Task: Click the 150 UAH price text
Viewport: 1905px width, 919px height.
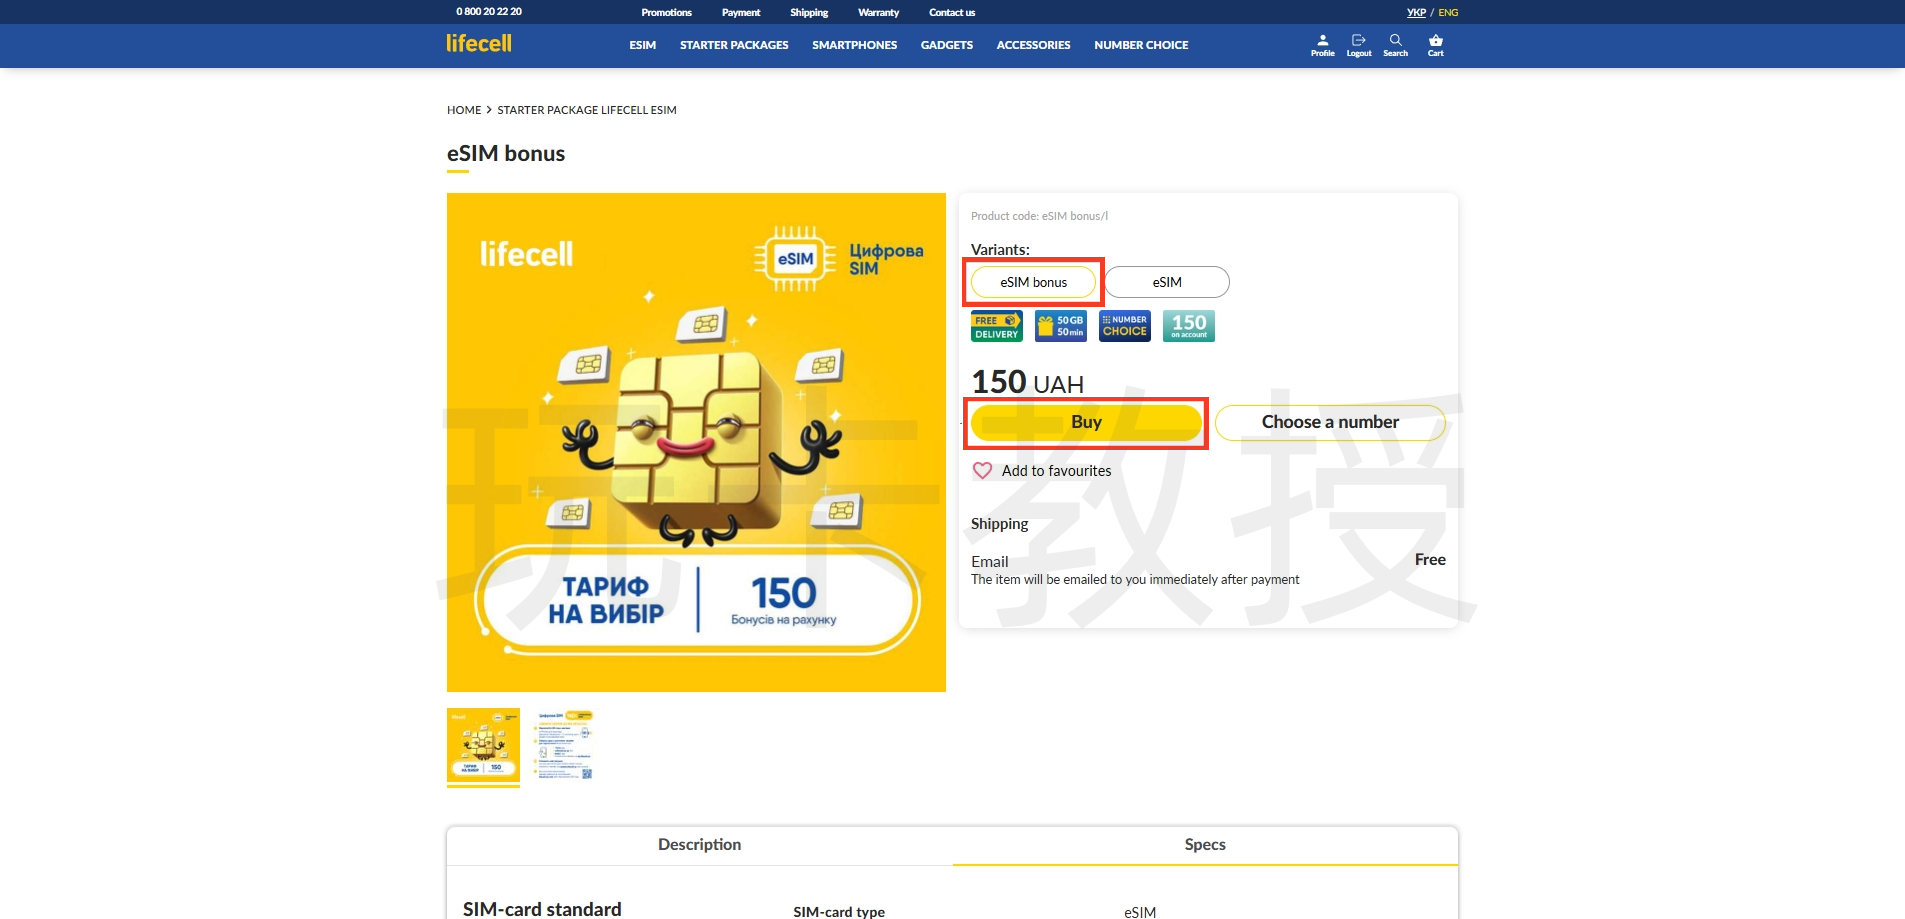Action: point(1027,382)
